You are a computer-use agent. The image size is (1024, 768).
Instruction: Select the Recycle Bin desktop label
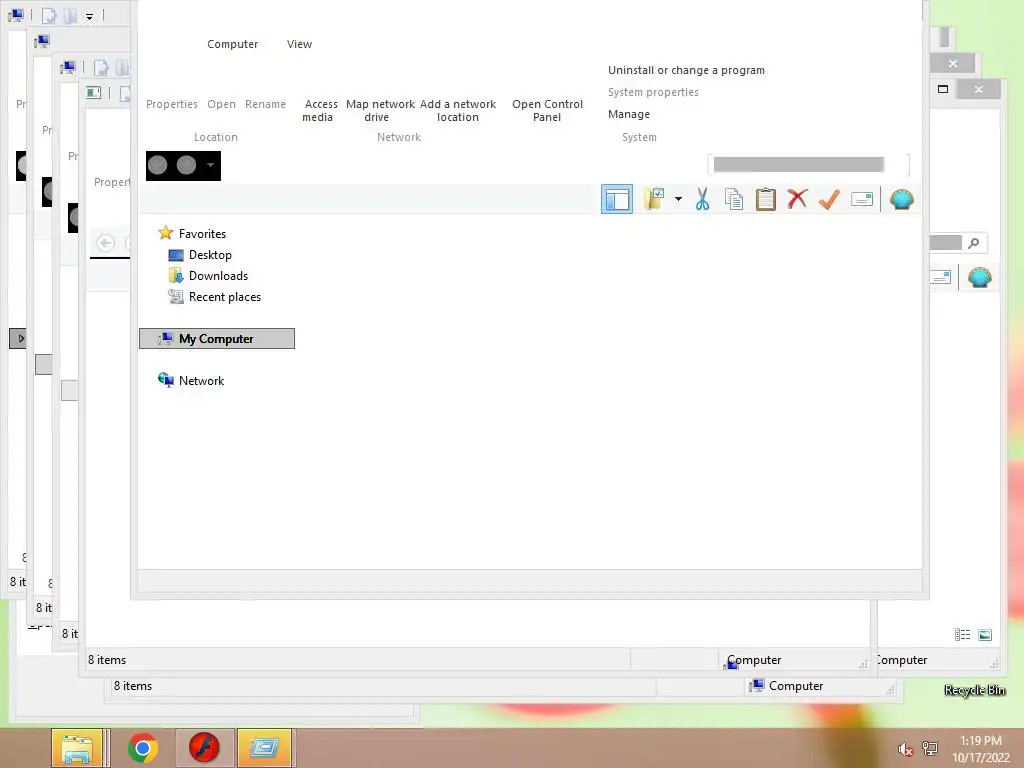pyautogui.click(x=974, y=690)
